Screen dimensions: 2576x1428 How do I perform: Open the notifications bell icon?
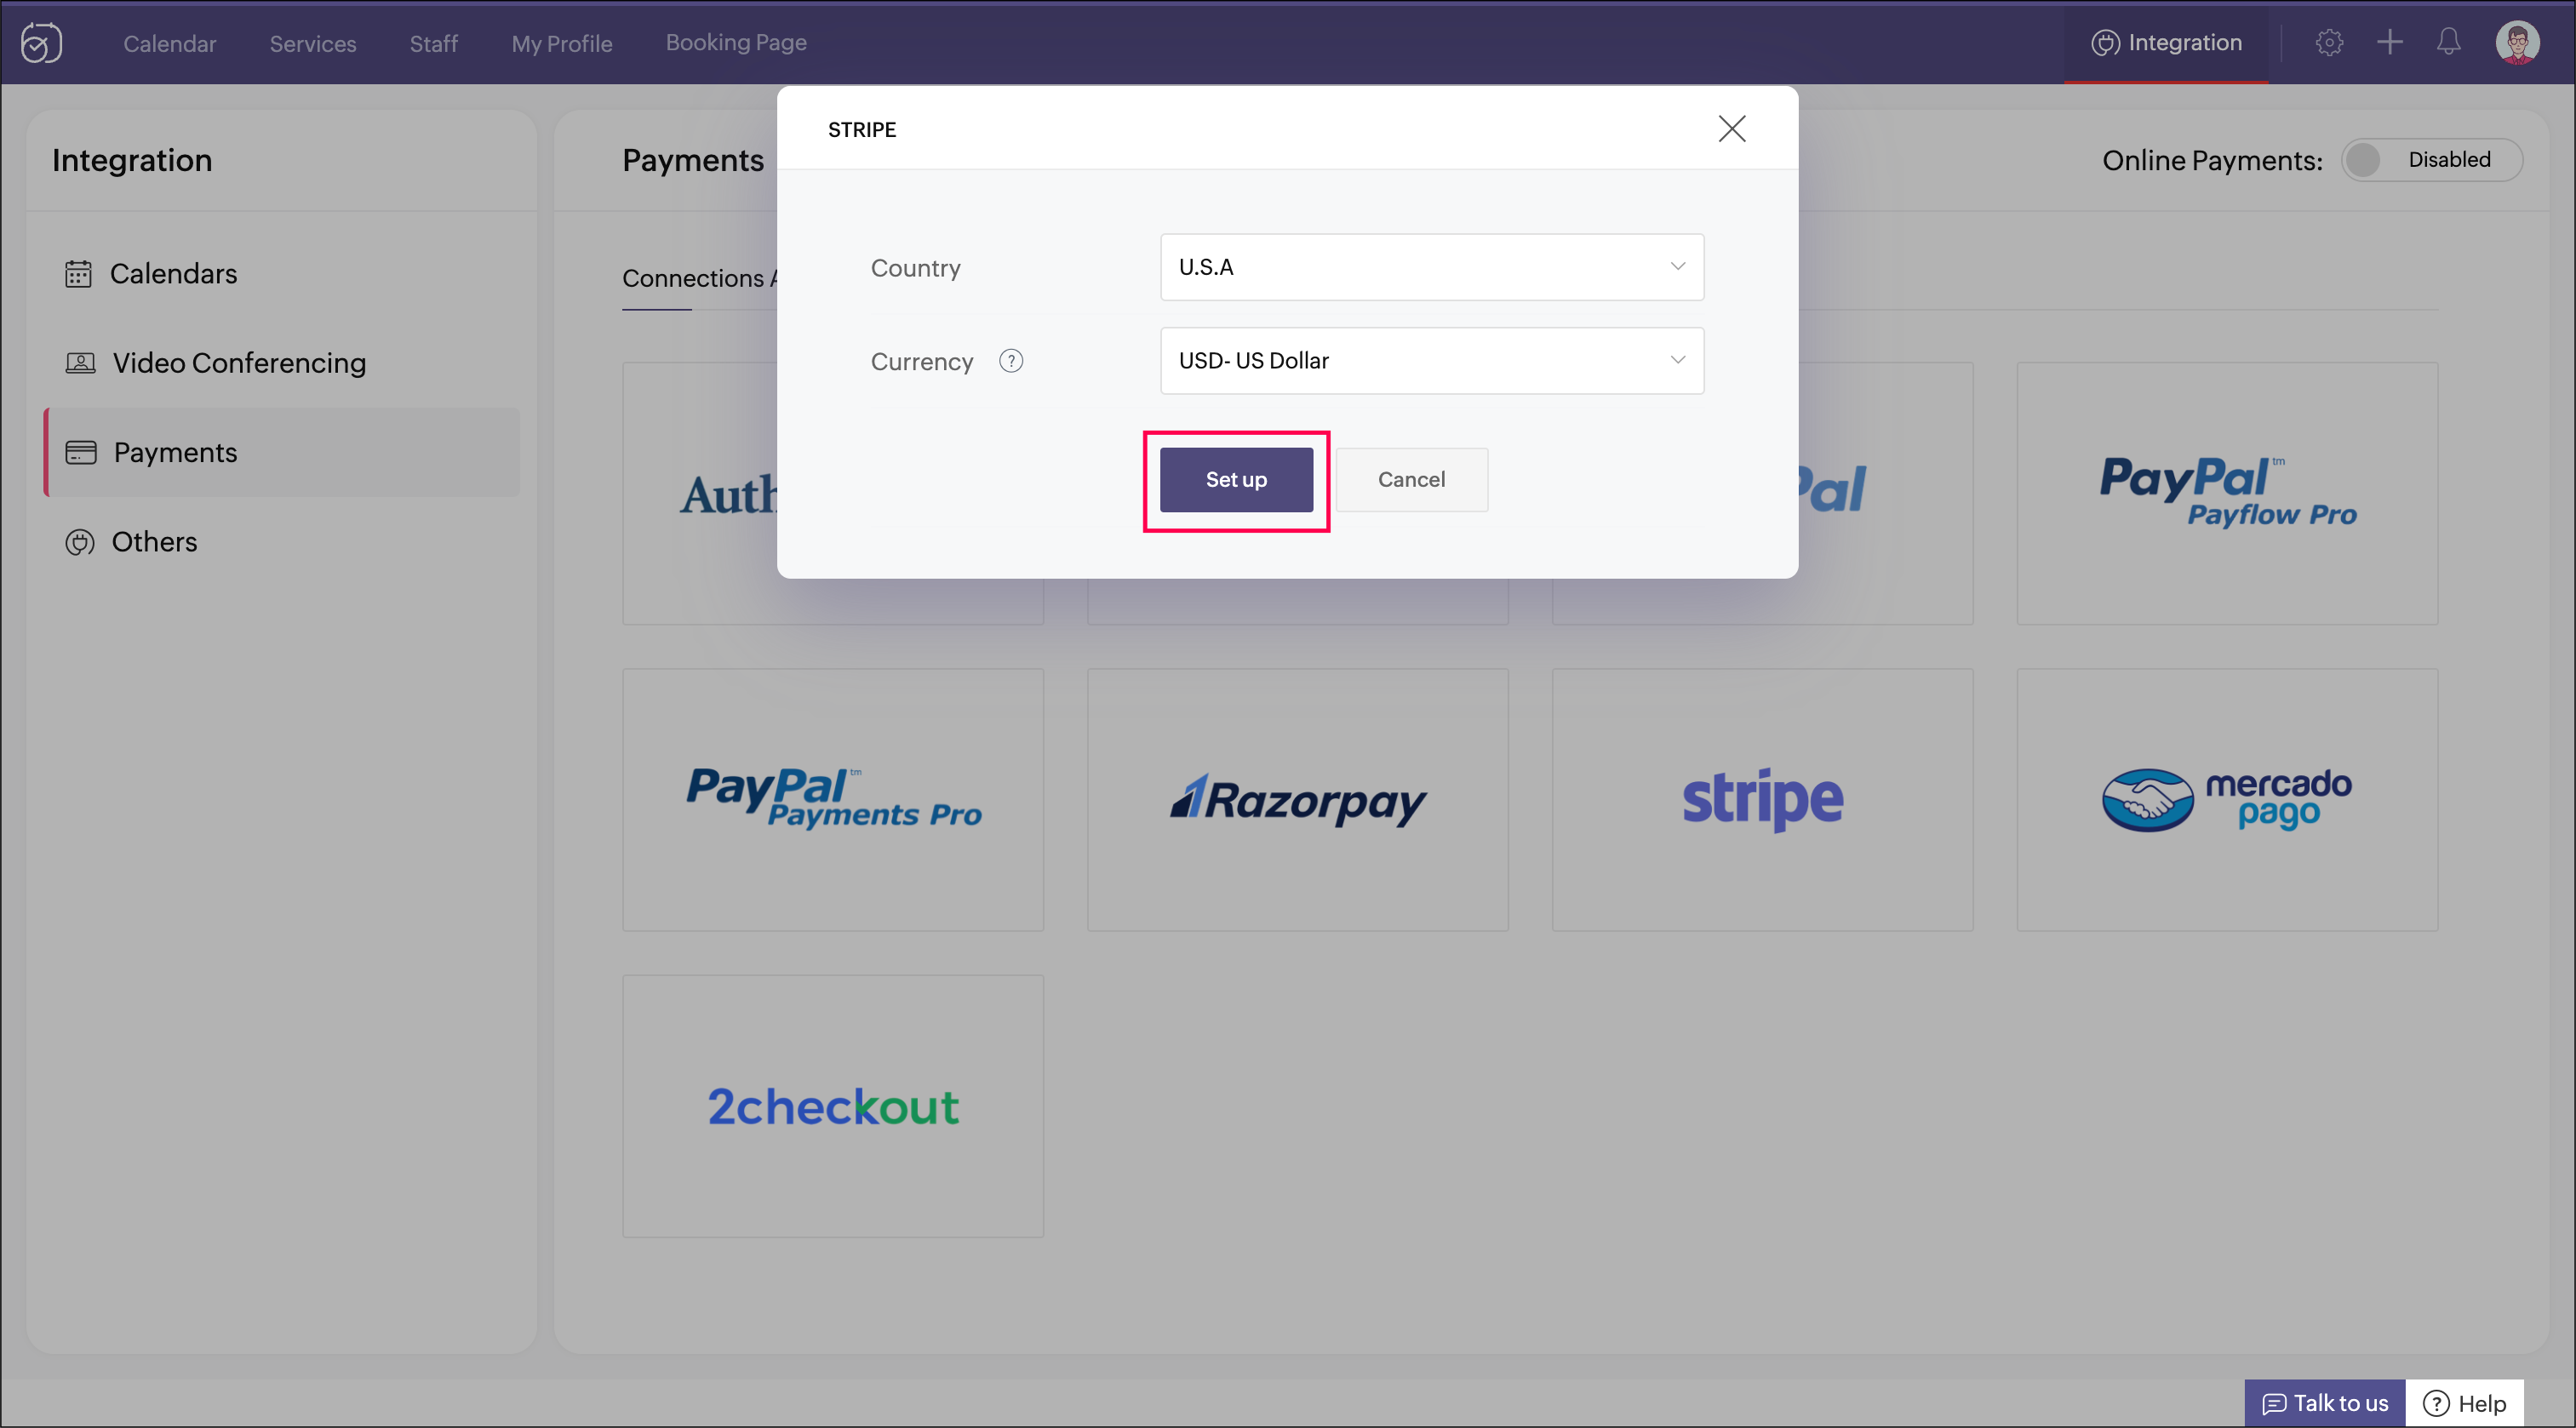pos(2449,42)
